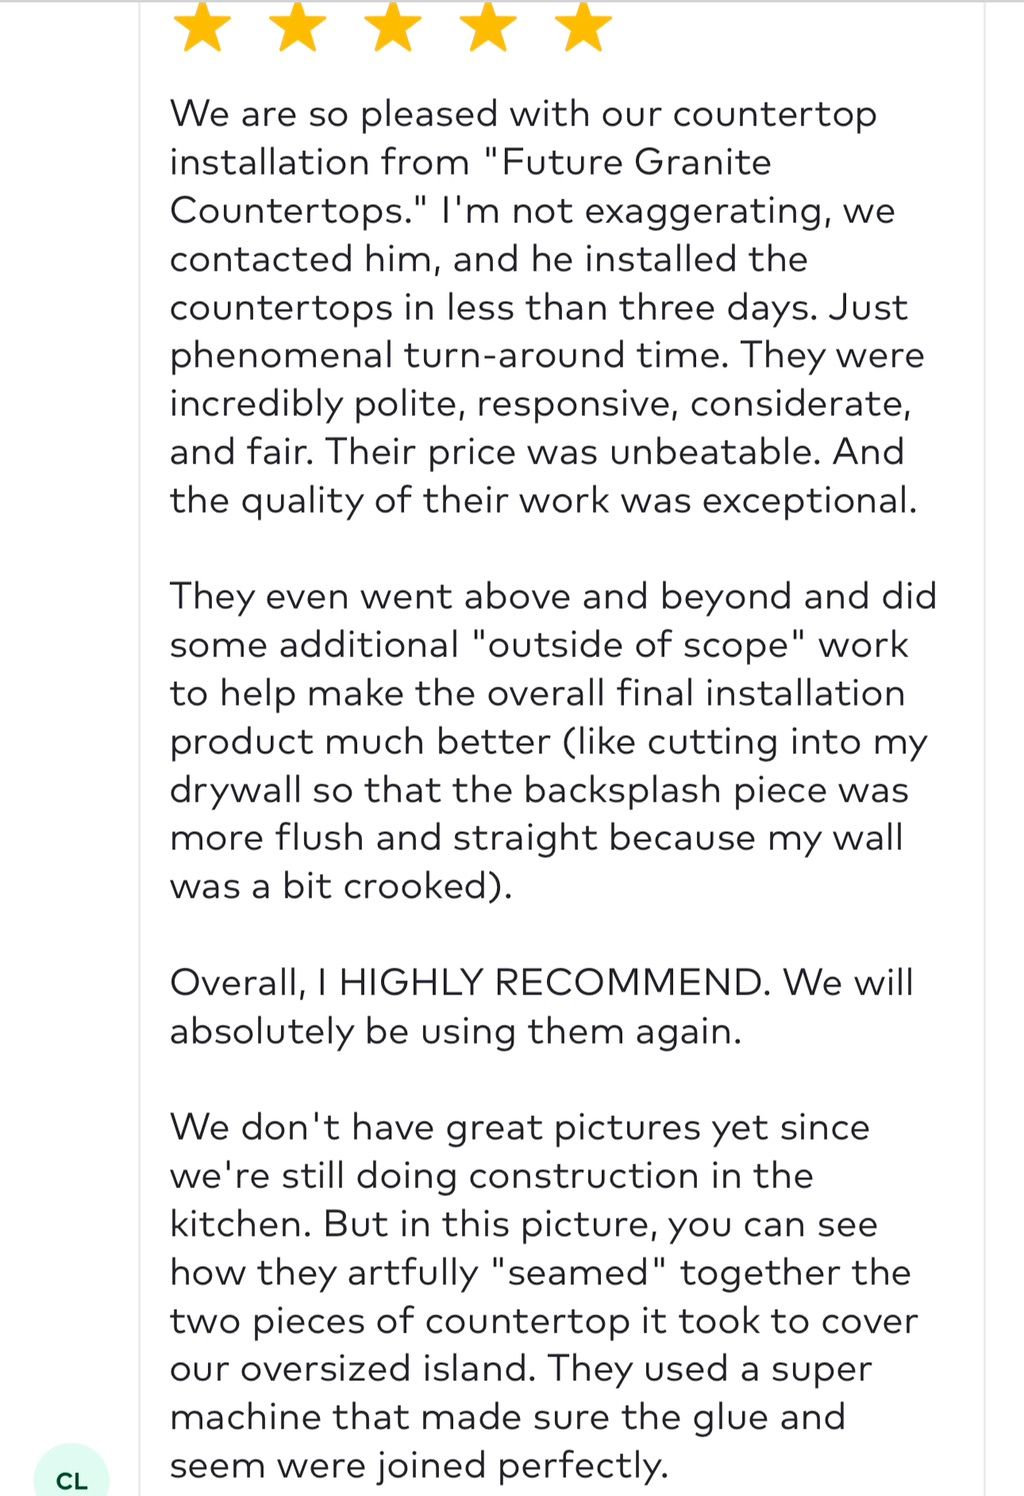The width and height of the screenshot is (1024, 1496).
Task: Click the quoted word "seamed" in the review
Action: 579,1273
